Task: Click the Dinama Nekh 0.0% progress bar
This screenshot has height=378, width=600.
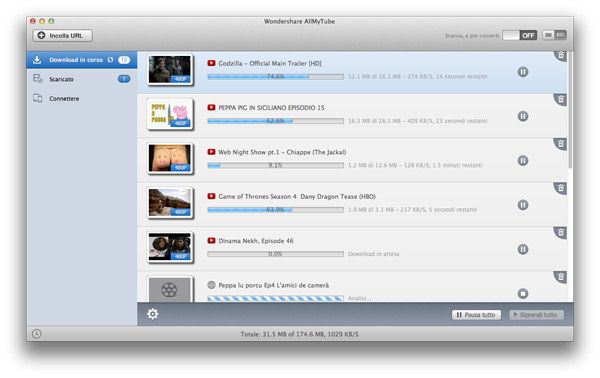Action: coord(276,254)
